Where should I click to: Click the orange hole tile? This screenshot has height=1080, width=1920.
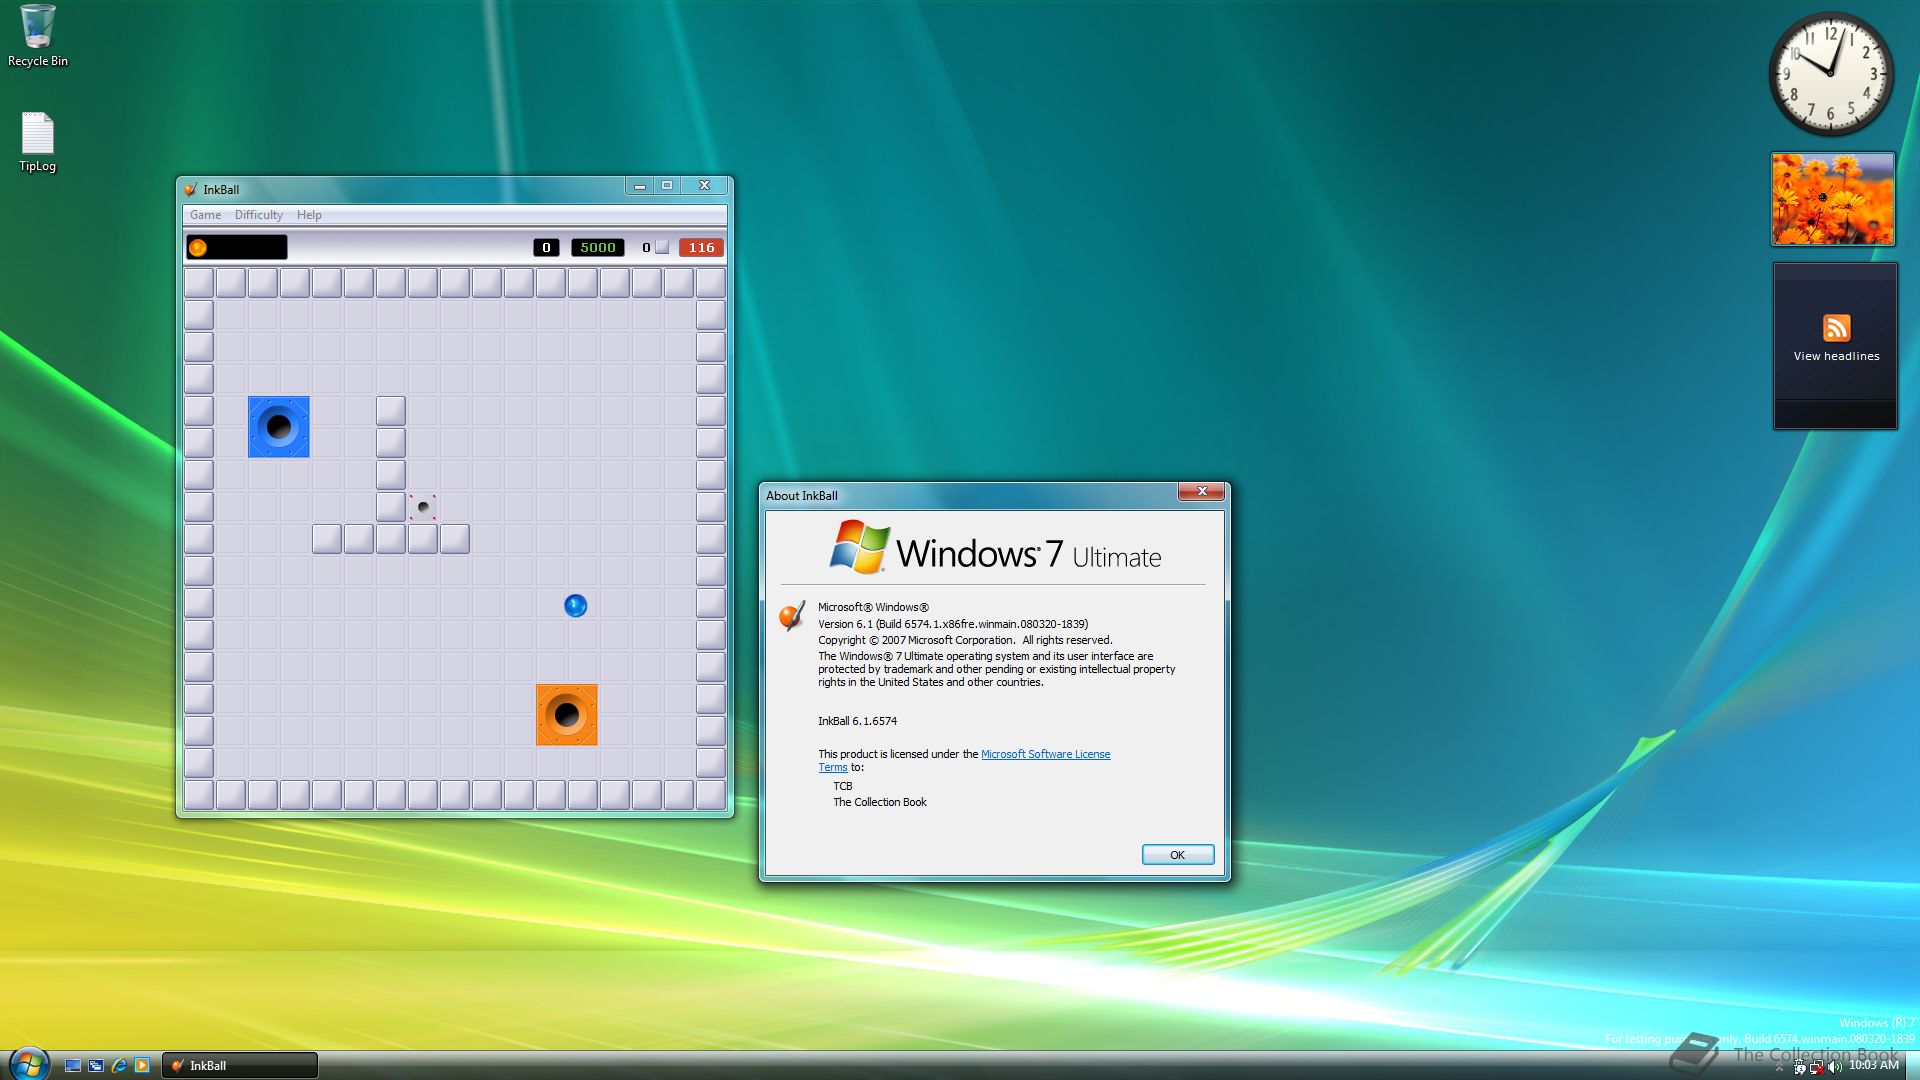tap(567, 715)
